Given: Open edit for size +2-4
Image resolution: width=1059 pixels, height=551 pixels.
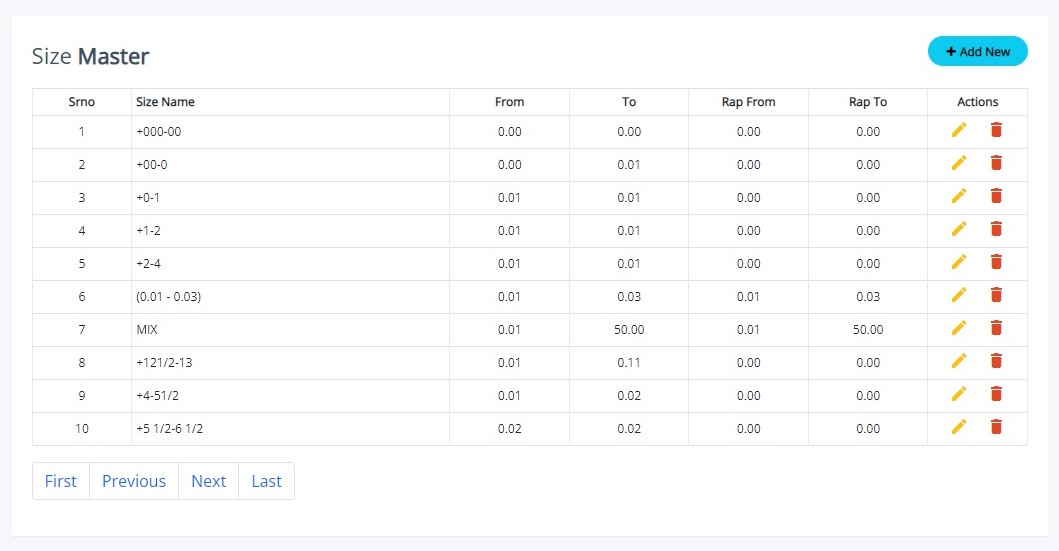Looking at the screenshot, I should tap(959, 262).
